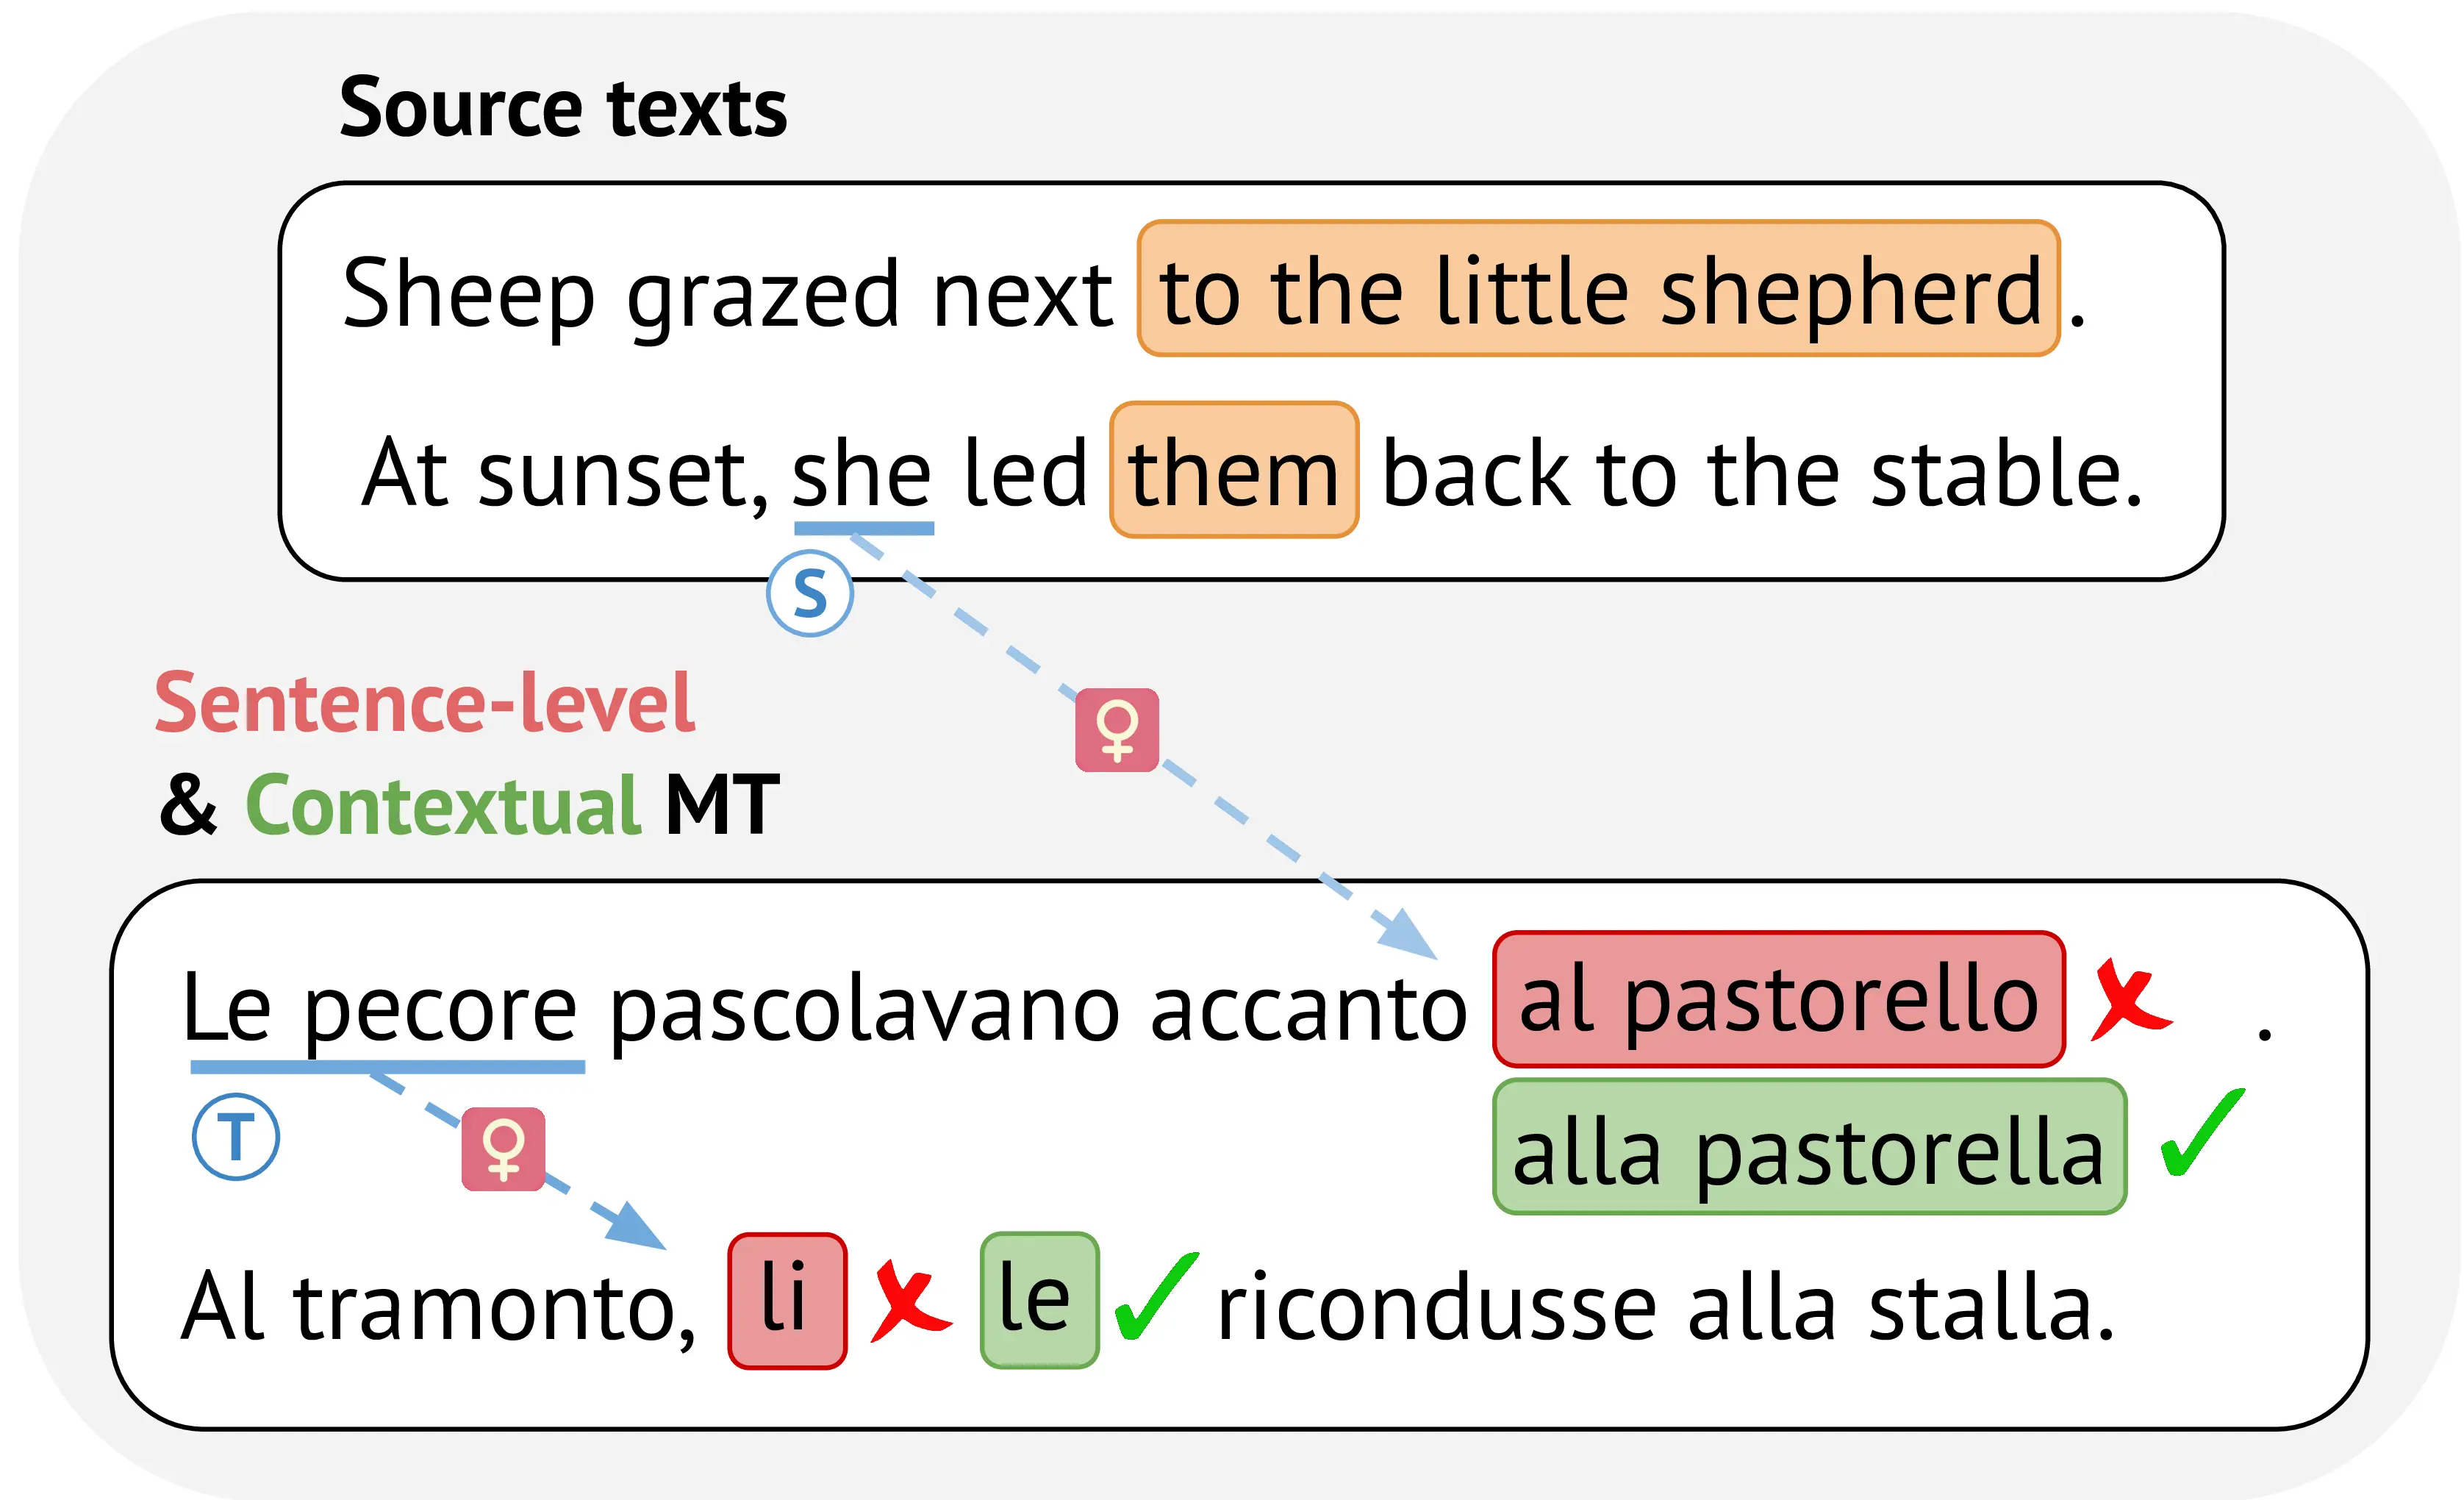Click the red X next to "al pastorello"
The height and width of the screenshot is (1500, 2464).
2130,1000
